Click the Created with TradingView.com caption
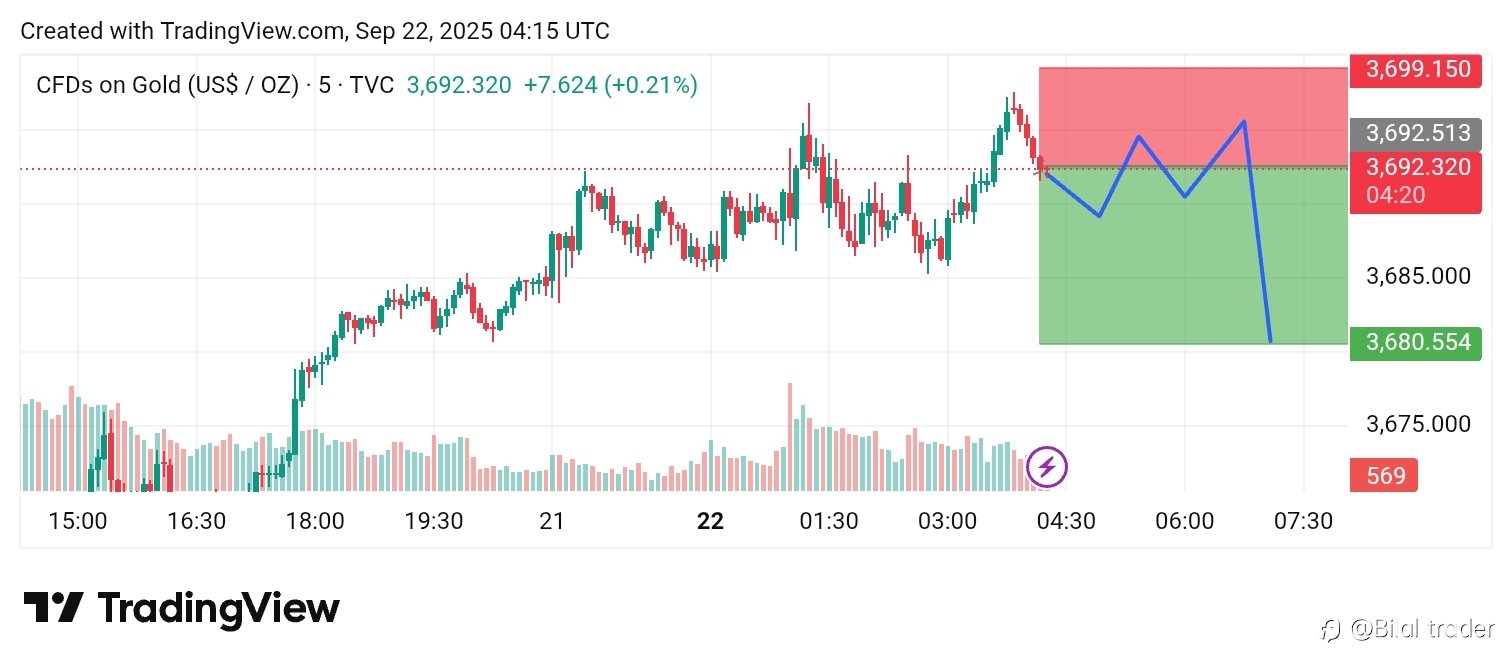 pyautogui.click(x=315, y=31)
